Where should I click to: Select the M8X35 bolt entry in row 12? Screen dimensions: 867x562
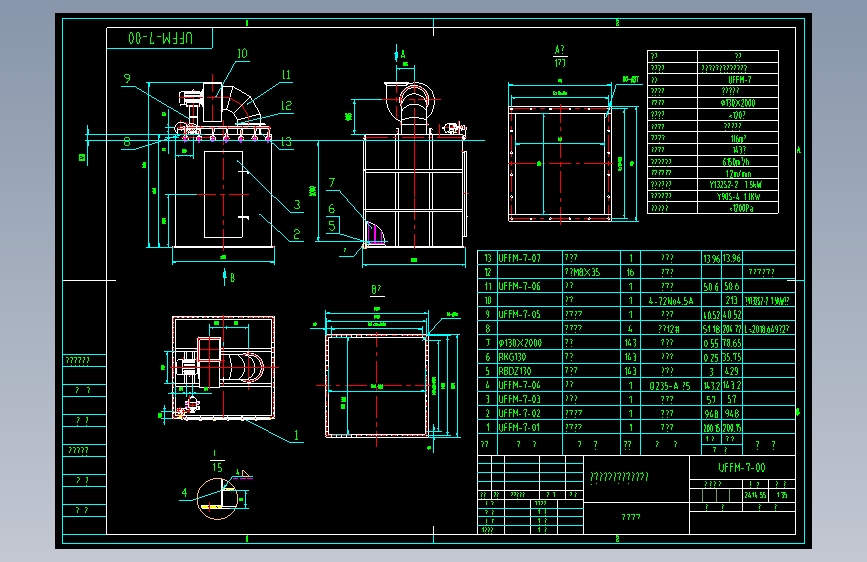point(582,272)
